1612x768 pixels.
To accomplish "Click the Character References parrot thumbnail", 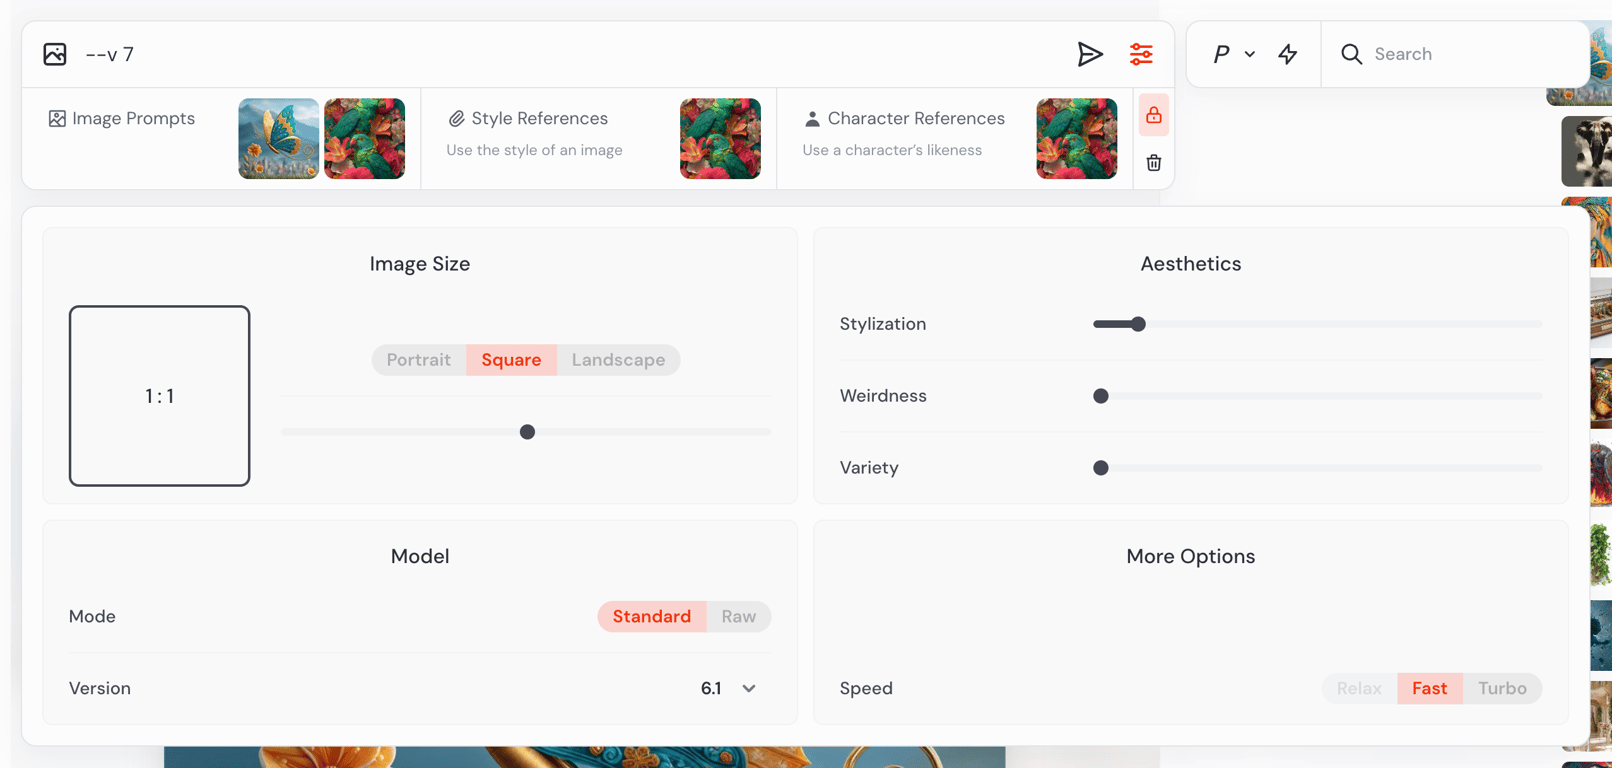I will coord(1077,139).
